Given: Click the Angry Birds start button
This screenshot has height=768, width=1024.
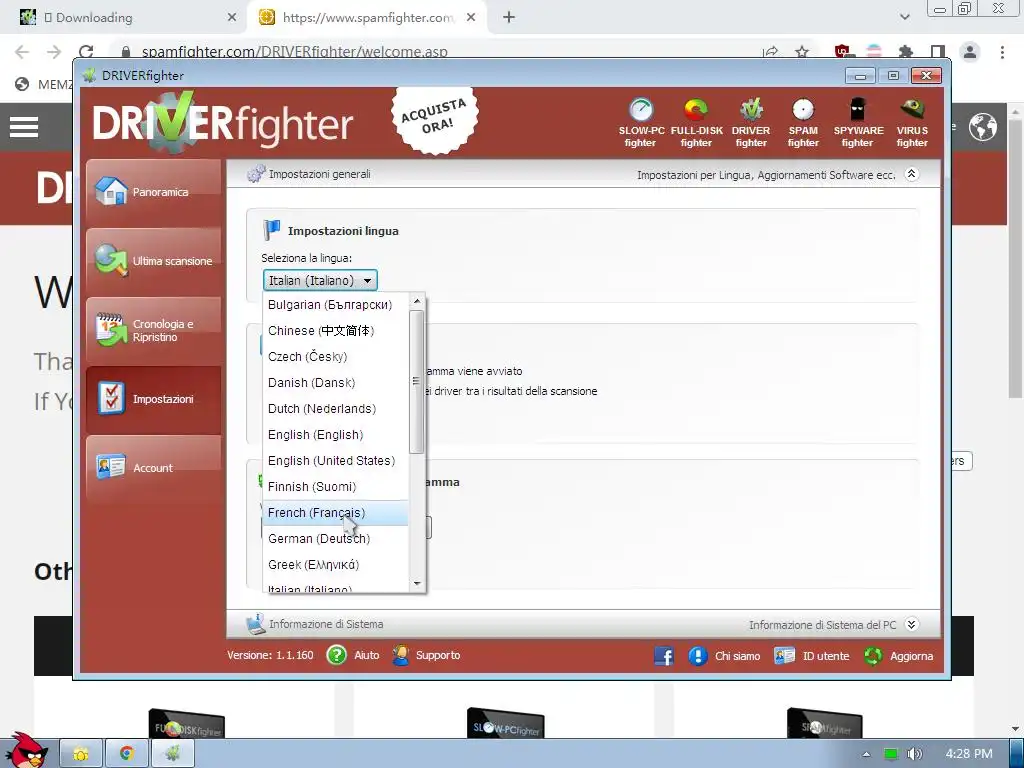Looking at the screenshot, I should click(25, 751).
